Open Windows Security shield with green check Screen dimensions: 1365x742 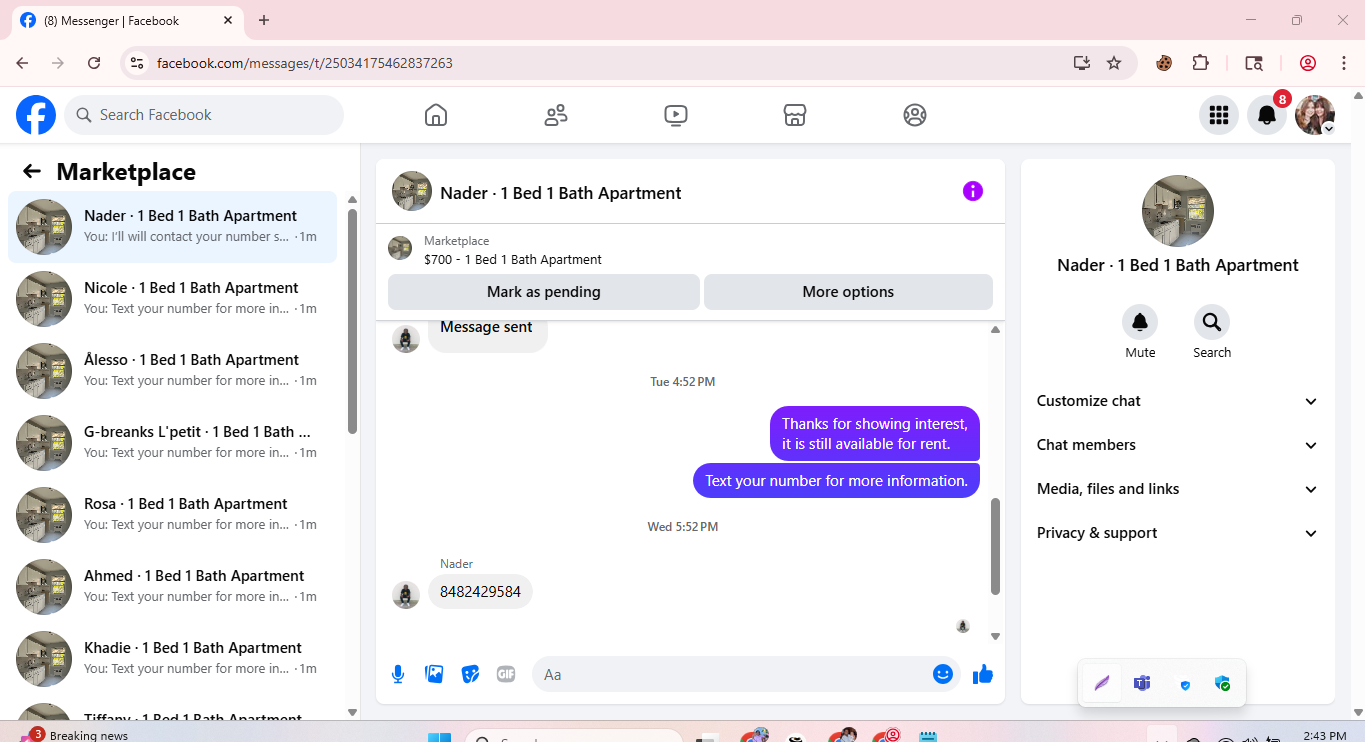click(1222, 683)
